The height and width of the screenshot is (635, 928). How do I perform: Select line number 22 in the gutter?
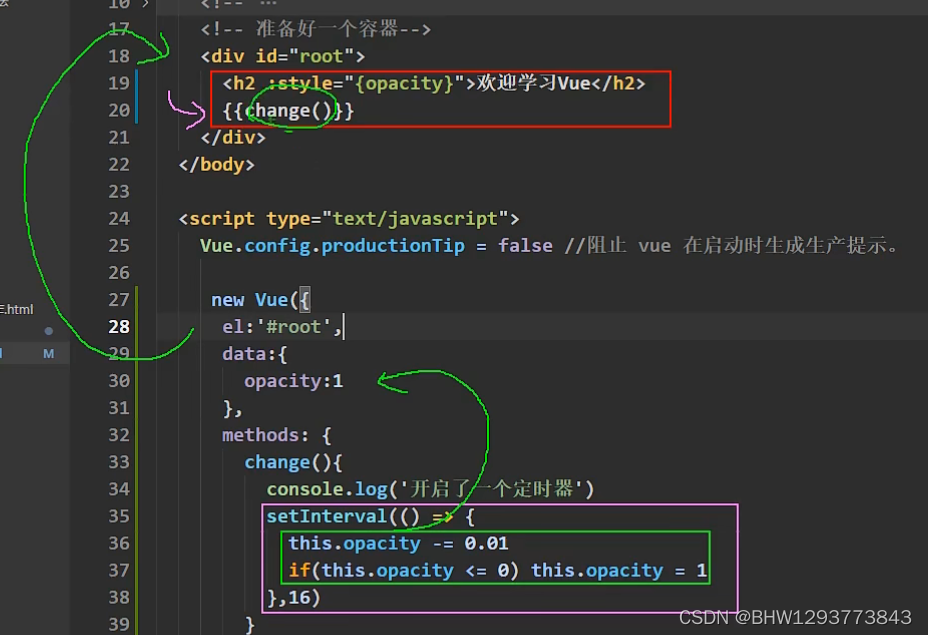click(119, 165)
